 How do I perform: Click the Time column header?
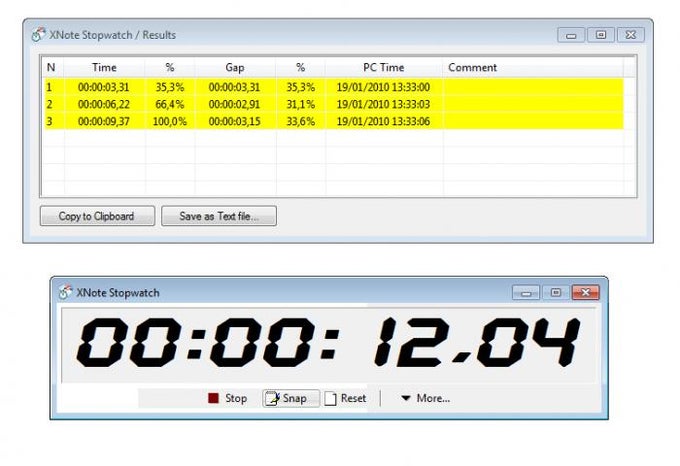104,68
